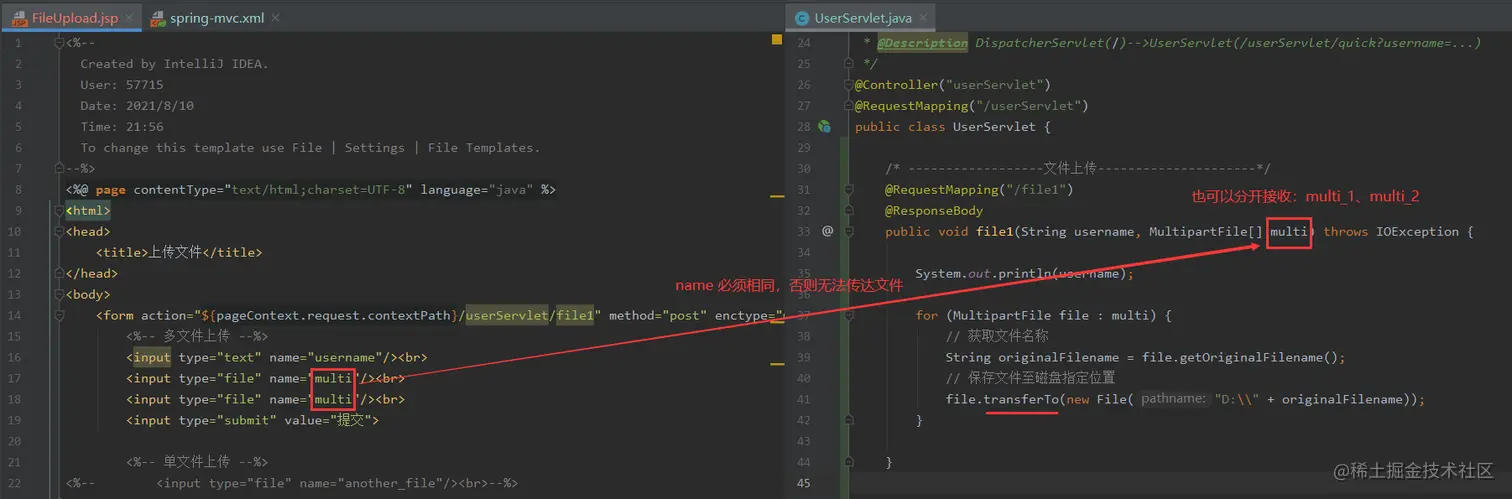
Task: Collapse the <html> tag fold at line 9
Action: pos(62,211)
